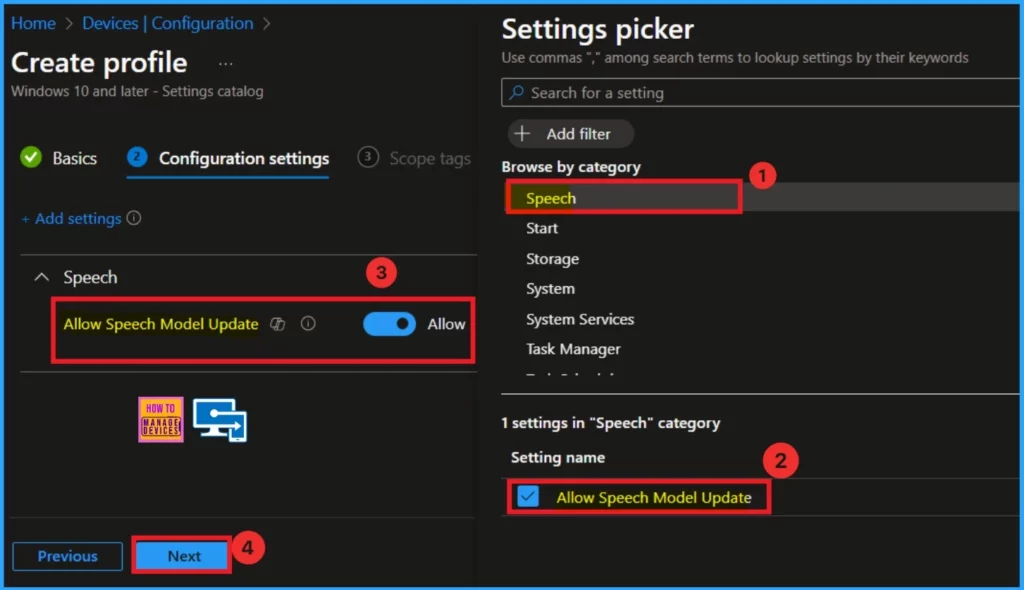Click the Add filter button

coord(570,134)
